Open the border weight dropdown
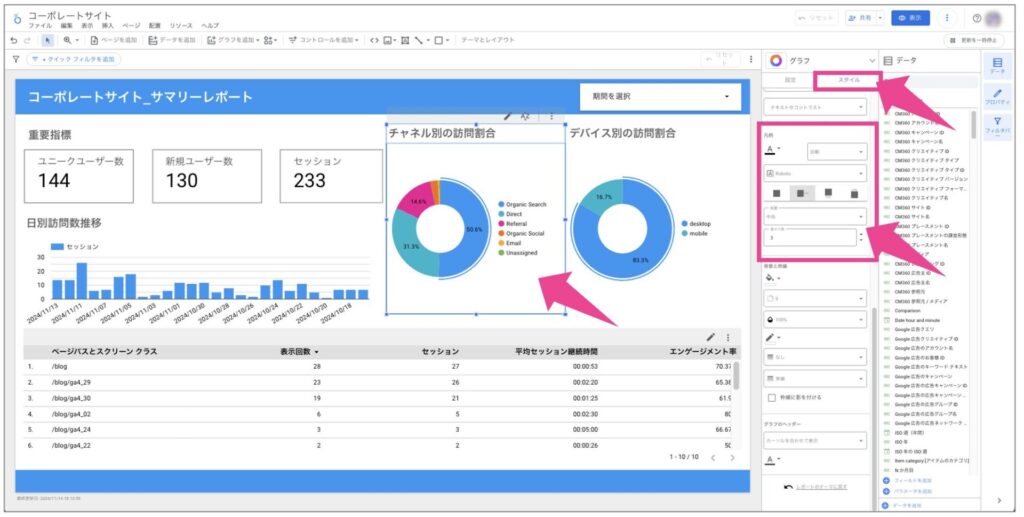Image resolution: width=1024 pixels, height=517 pixels. [x=815, y=357]
